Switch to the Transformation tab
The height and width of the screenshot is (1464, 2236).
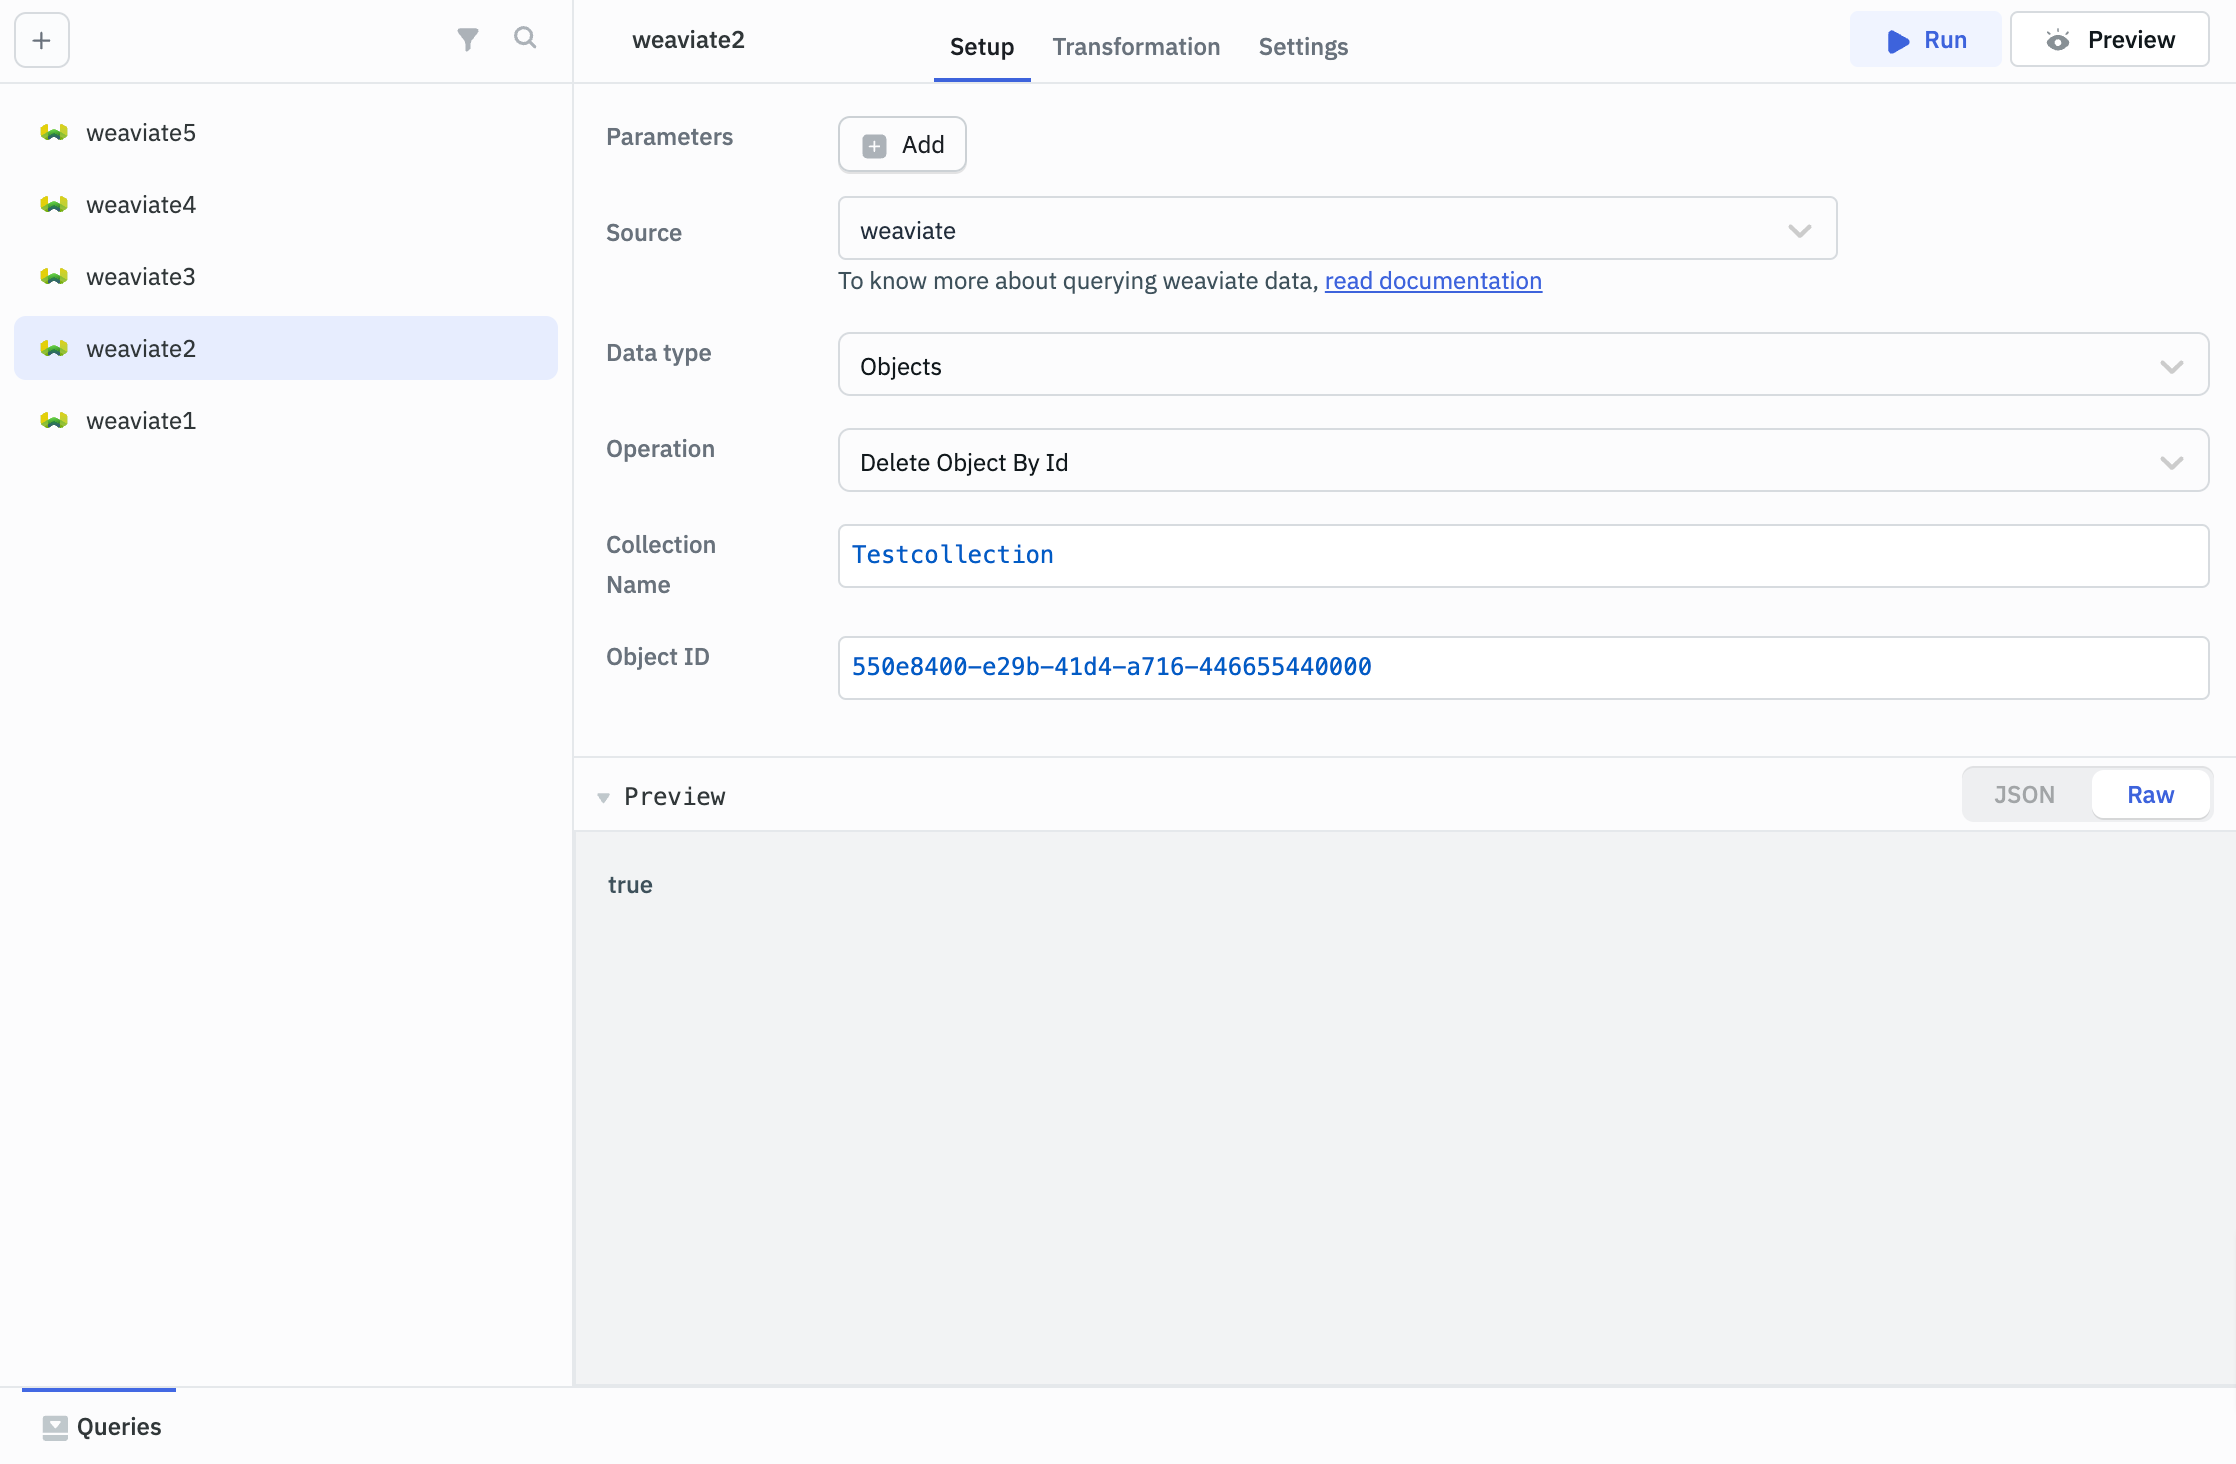(1136, 47)
